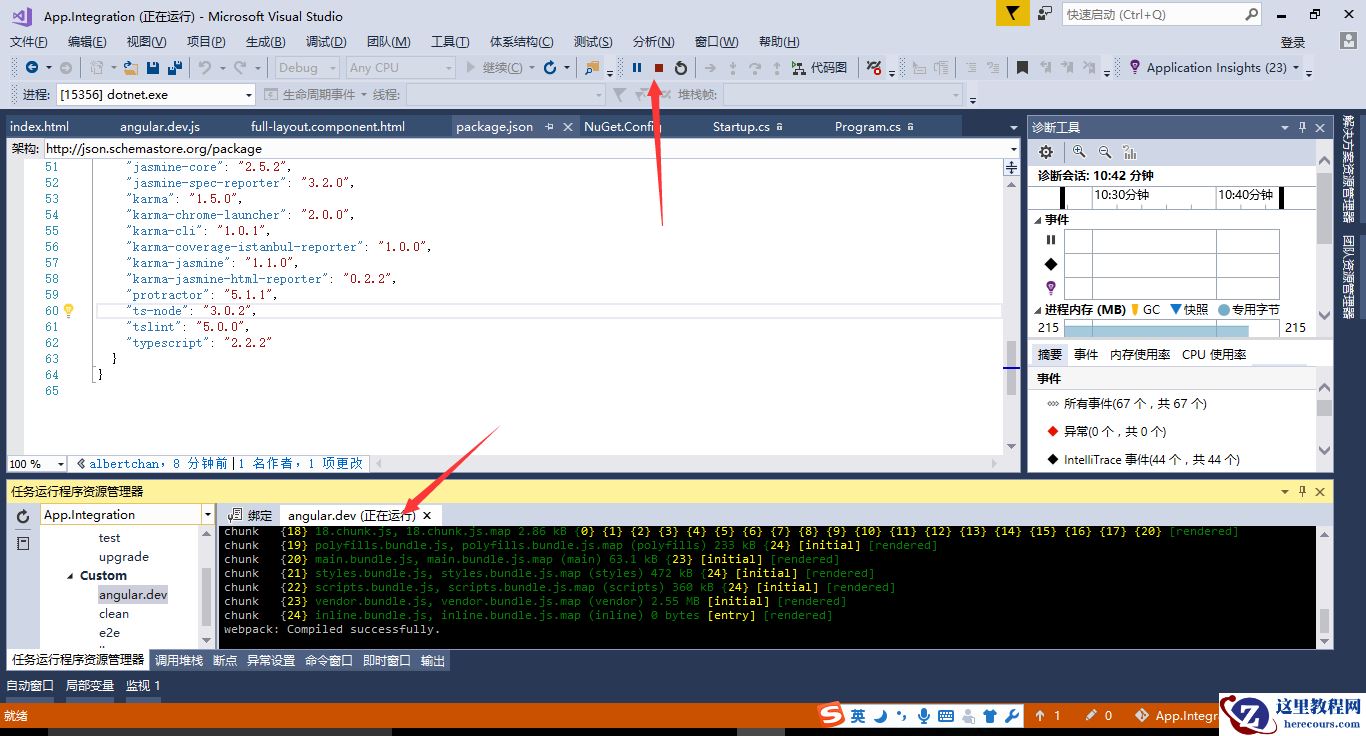Click the Application Insights (23) button
The height and width of the screenshot is (736, 1366).
point(1216,68)
